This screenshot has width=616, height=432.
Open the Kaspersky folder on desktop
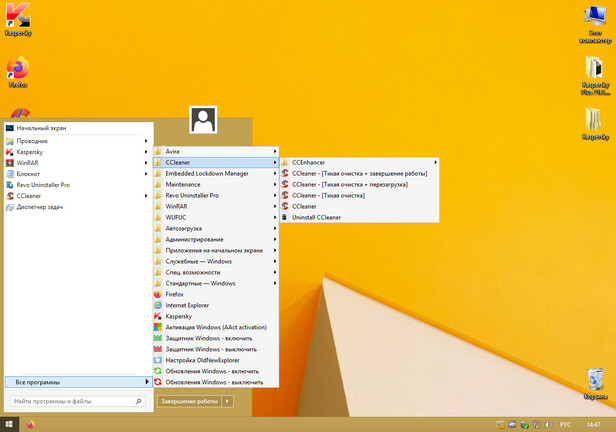595,124
